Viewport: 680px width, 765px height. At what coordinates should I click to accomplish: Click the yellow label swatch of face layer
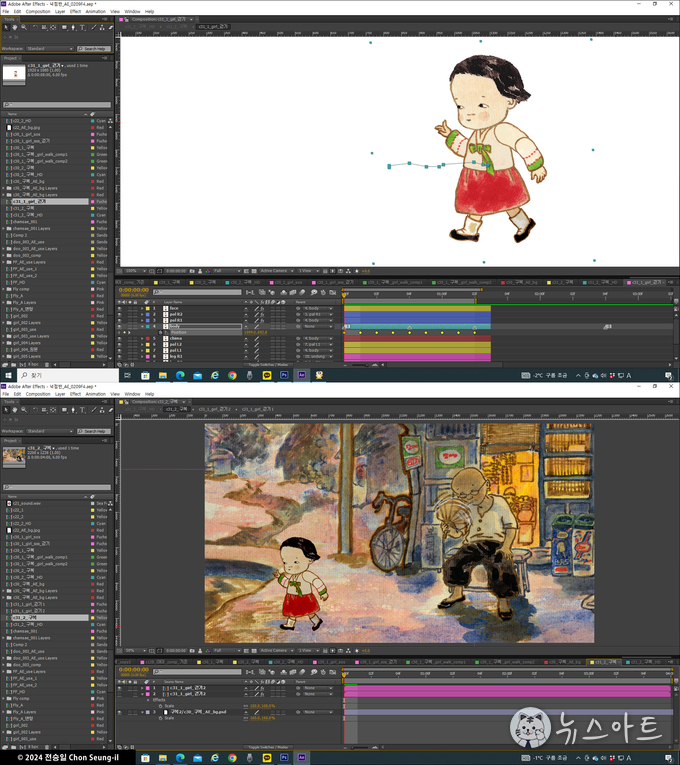pos(148,308)
